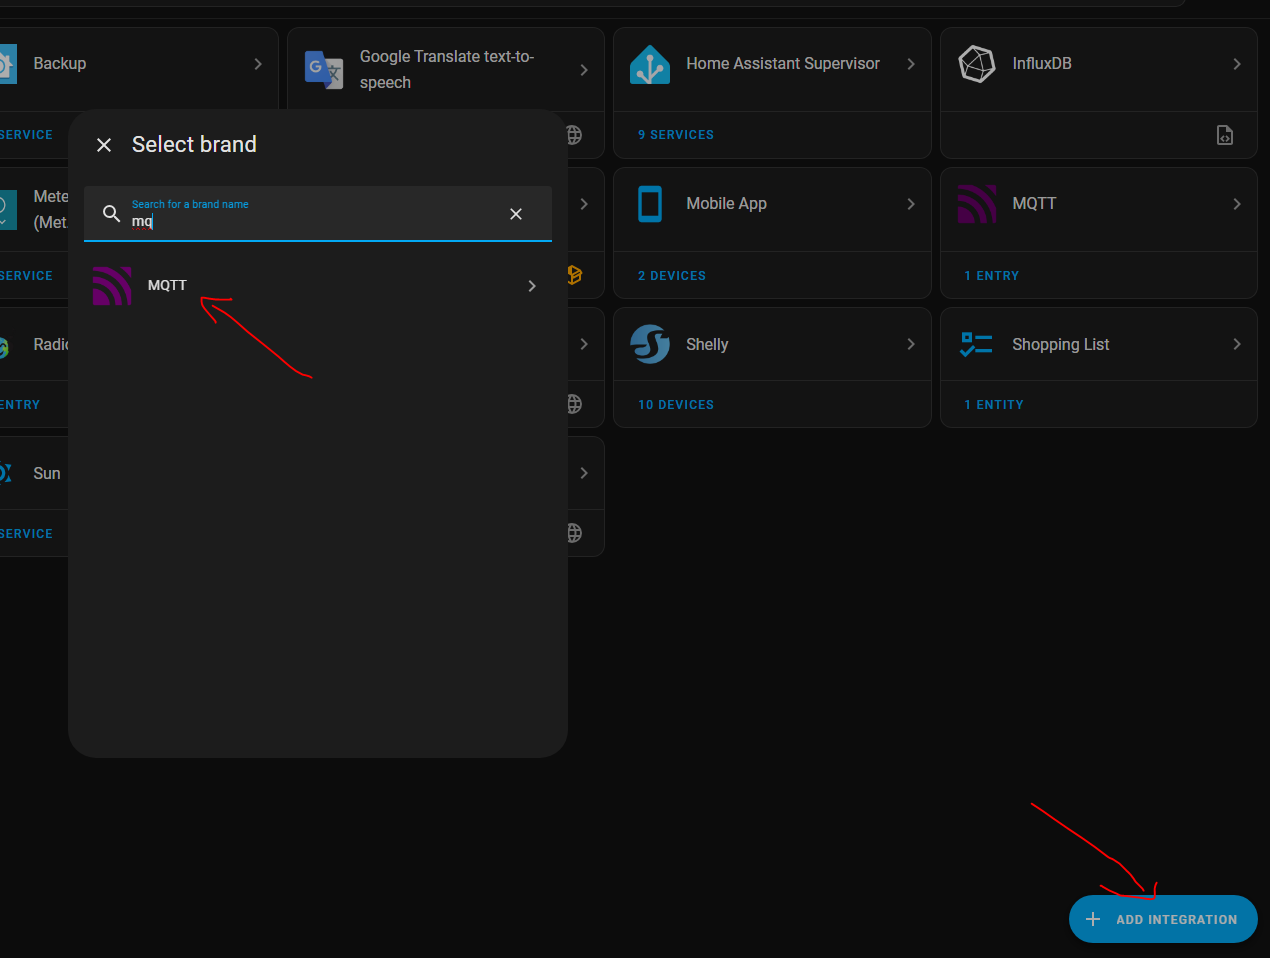View the 9 Services link
The height and width of the screenshot is (958, 1270).
(x=676, y=135)
